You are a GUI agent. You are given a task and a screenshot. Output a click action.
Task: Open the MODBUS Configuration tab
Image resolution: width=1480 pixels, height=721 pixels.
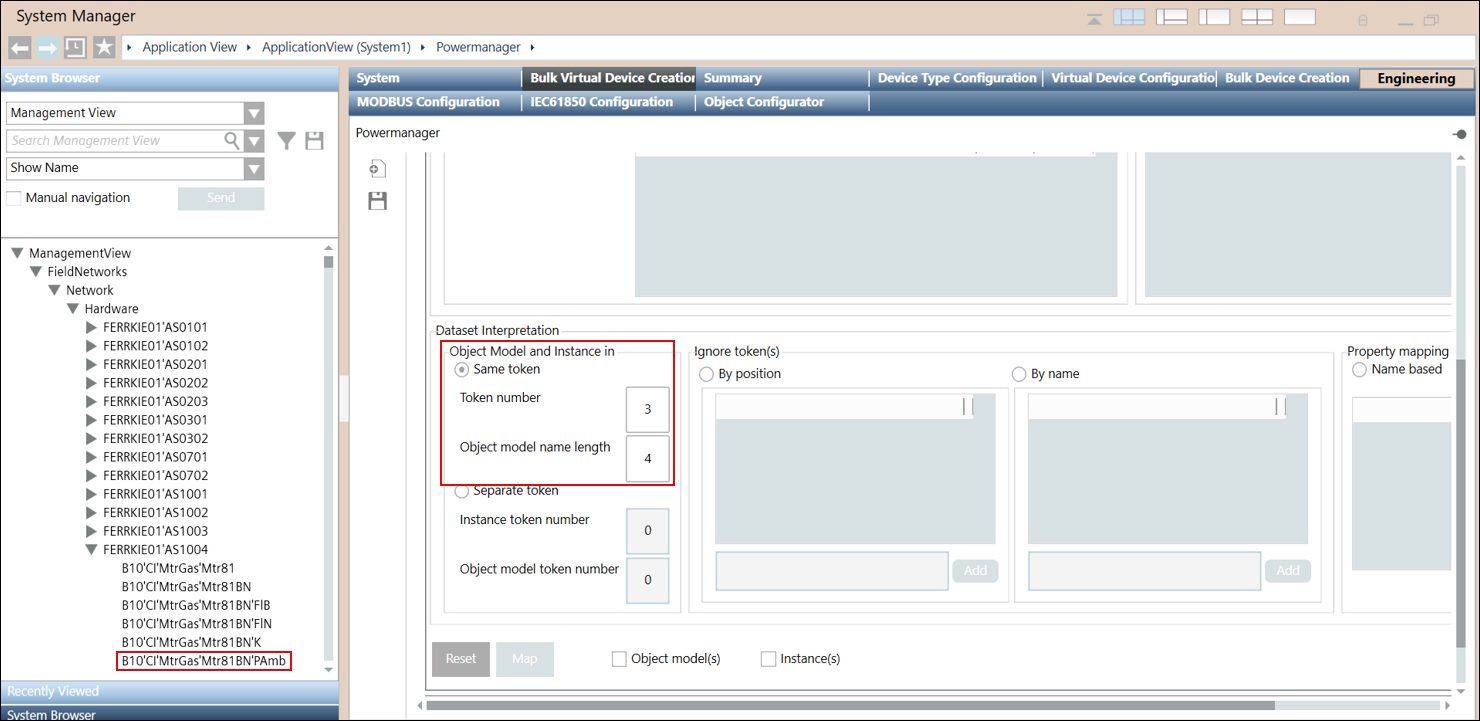tap(426, 101)
